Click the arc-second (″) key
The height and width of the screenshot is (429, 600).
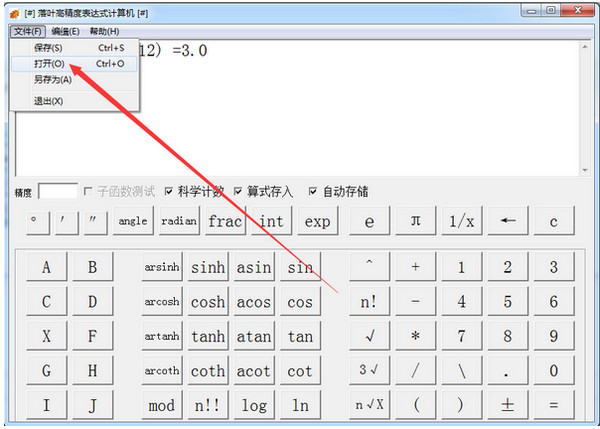pyautogui.click(x=95, y=221)
